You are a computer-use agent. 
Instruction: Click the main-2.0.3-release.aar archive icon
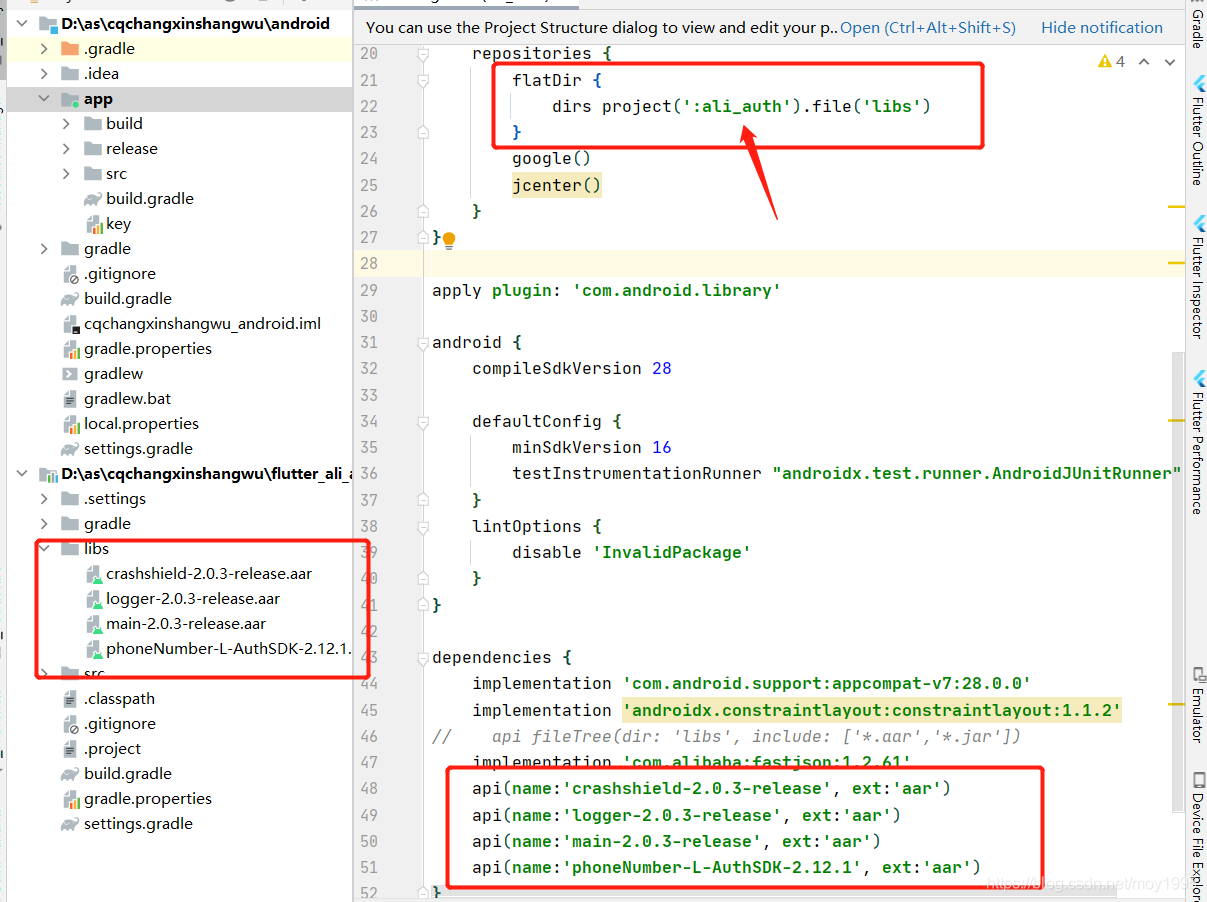coord(93,624)
